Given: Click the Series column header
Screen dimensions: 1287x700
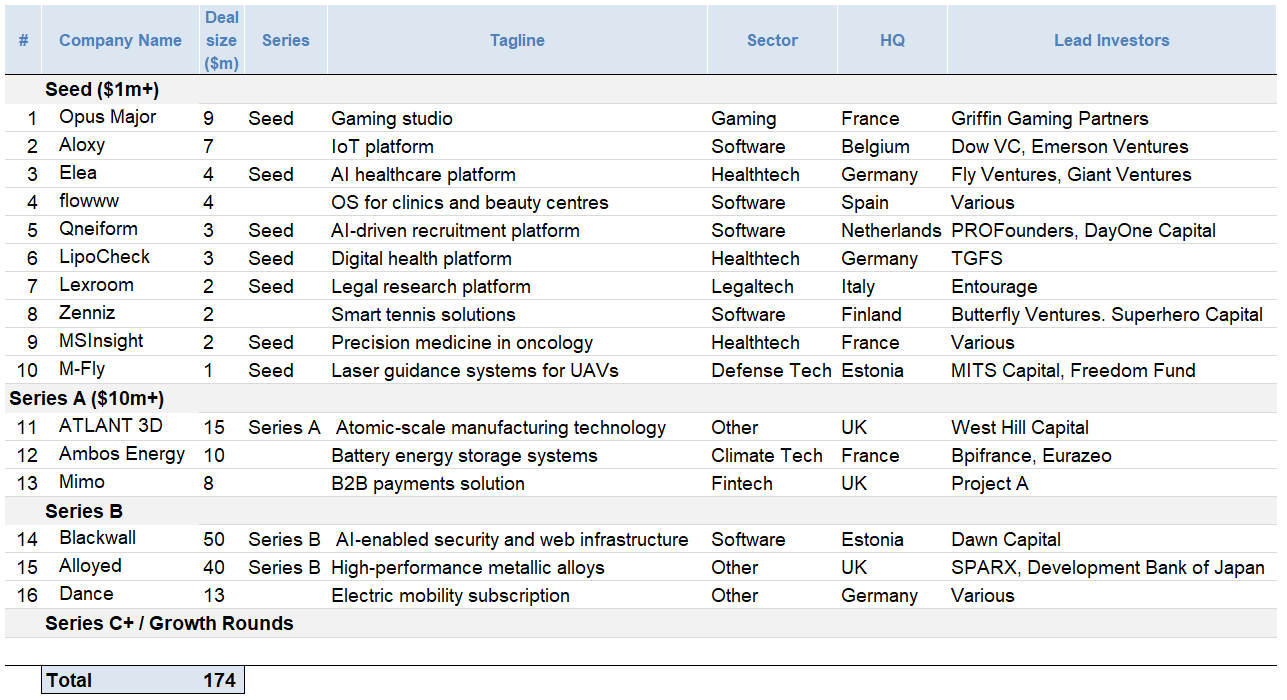Looking at the screenshot, I should click(286, 40).
